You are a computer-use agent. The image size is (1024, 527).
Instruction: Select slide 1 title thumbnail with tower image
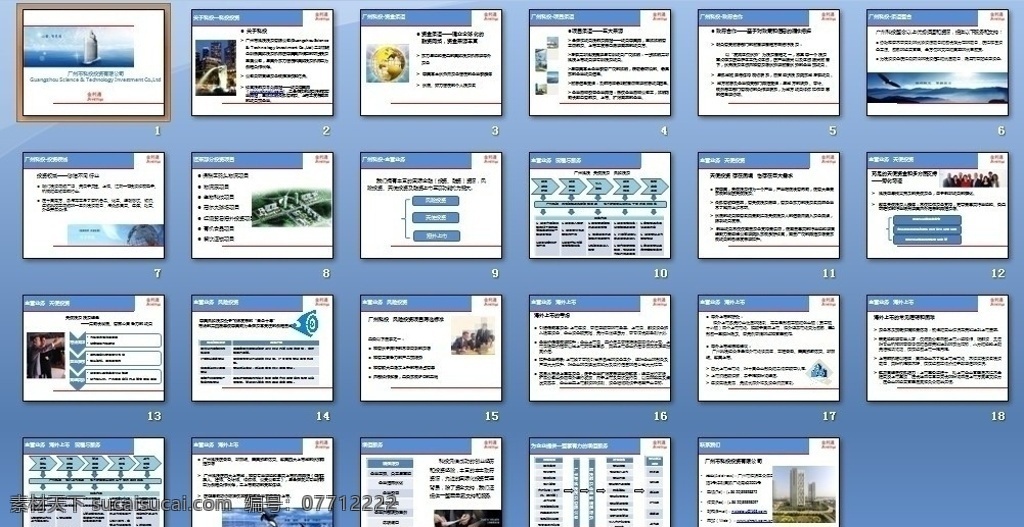point(93,63)
